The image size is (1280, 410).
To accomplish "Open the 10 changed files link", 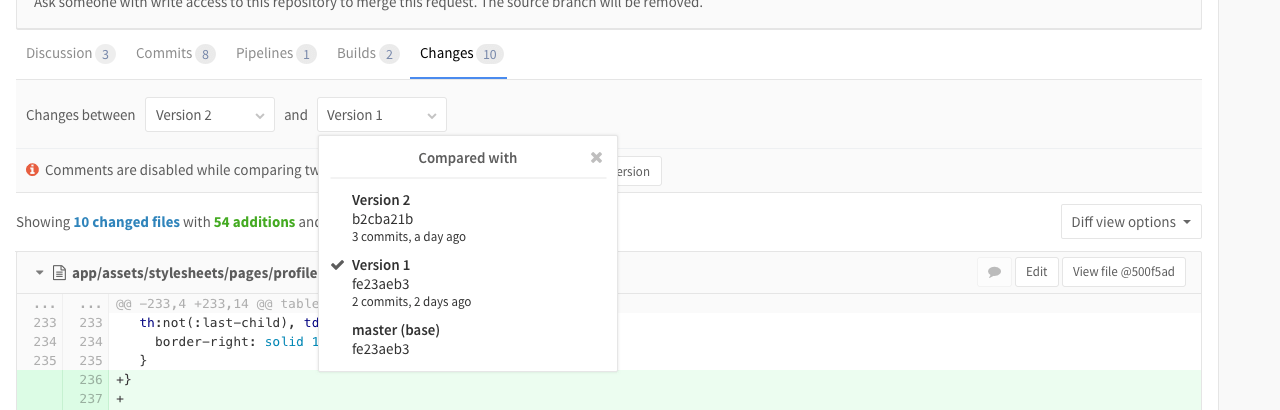I will pyautogui.click(x=126, y=222).
